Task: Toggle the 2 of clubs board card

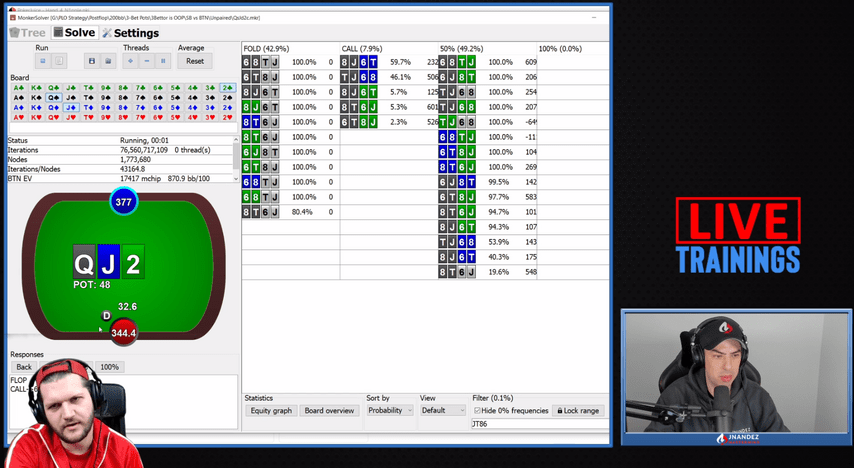Action: pos(228,88)
